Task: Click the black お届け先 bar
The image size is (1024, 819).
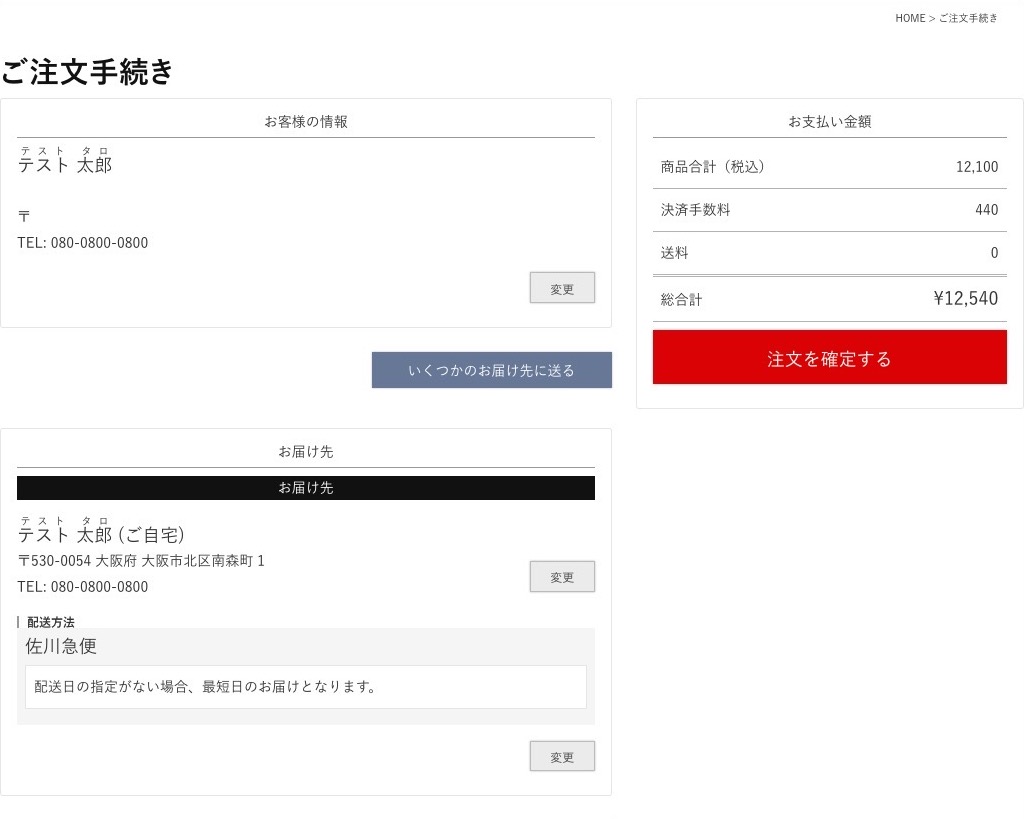Action: coord(306,488)
